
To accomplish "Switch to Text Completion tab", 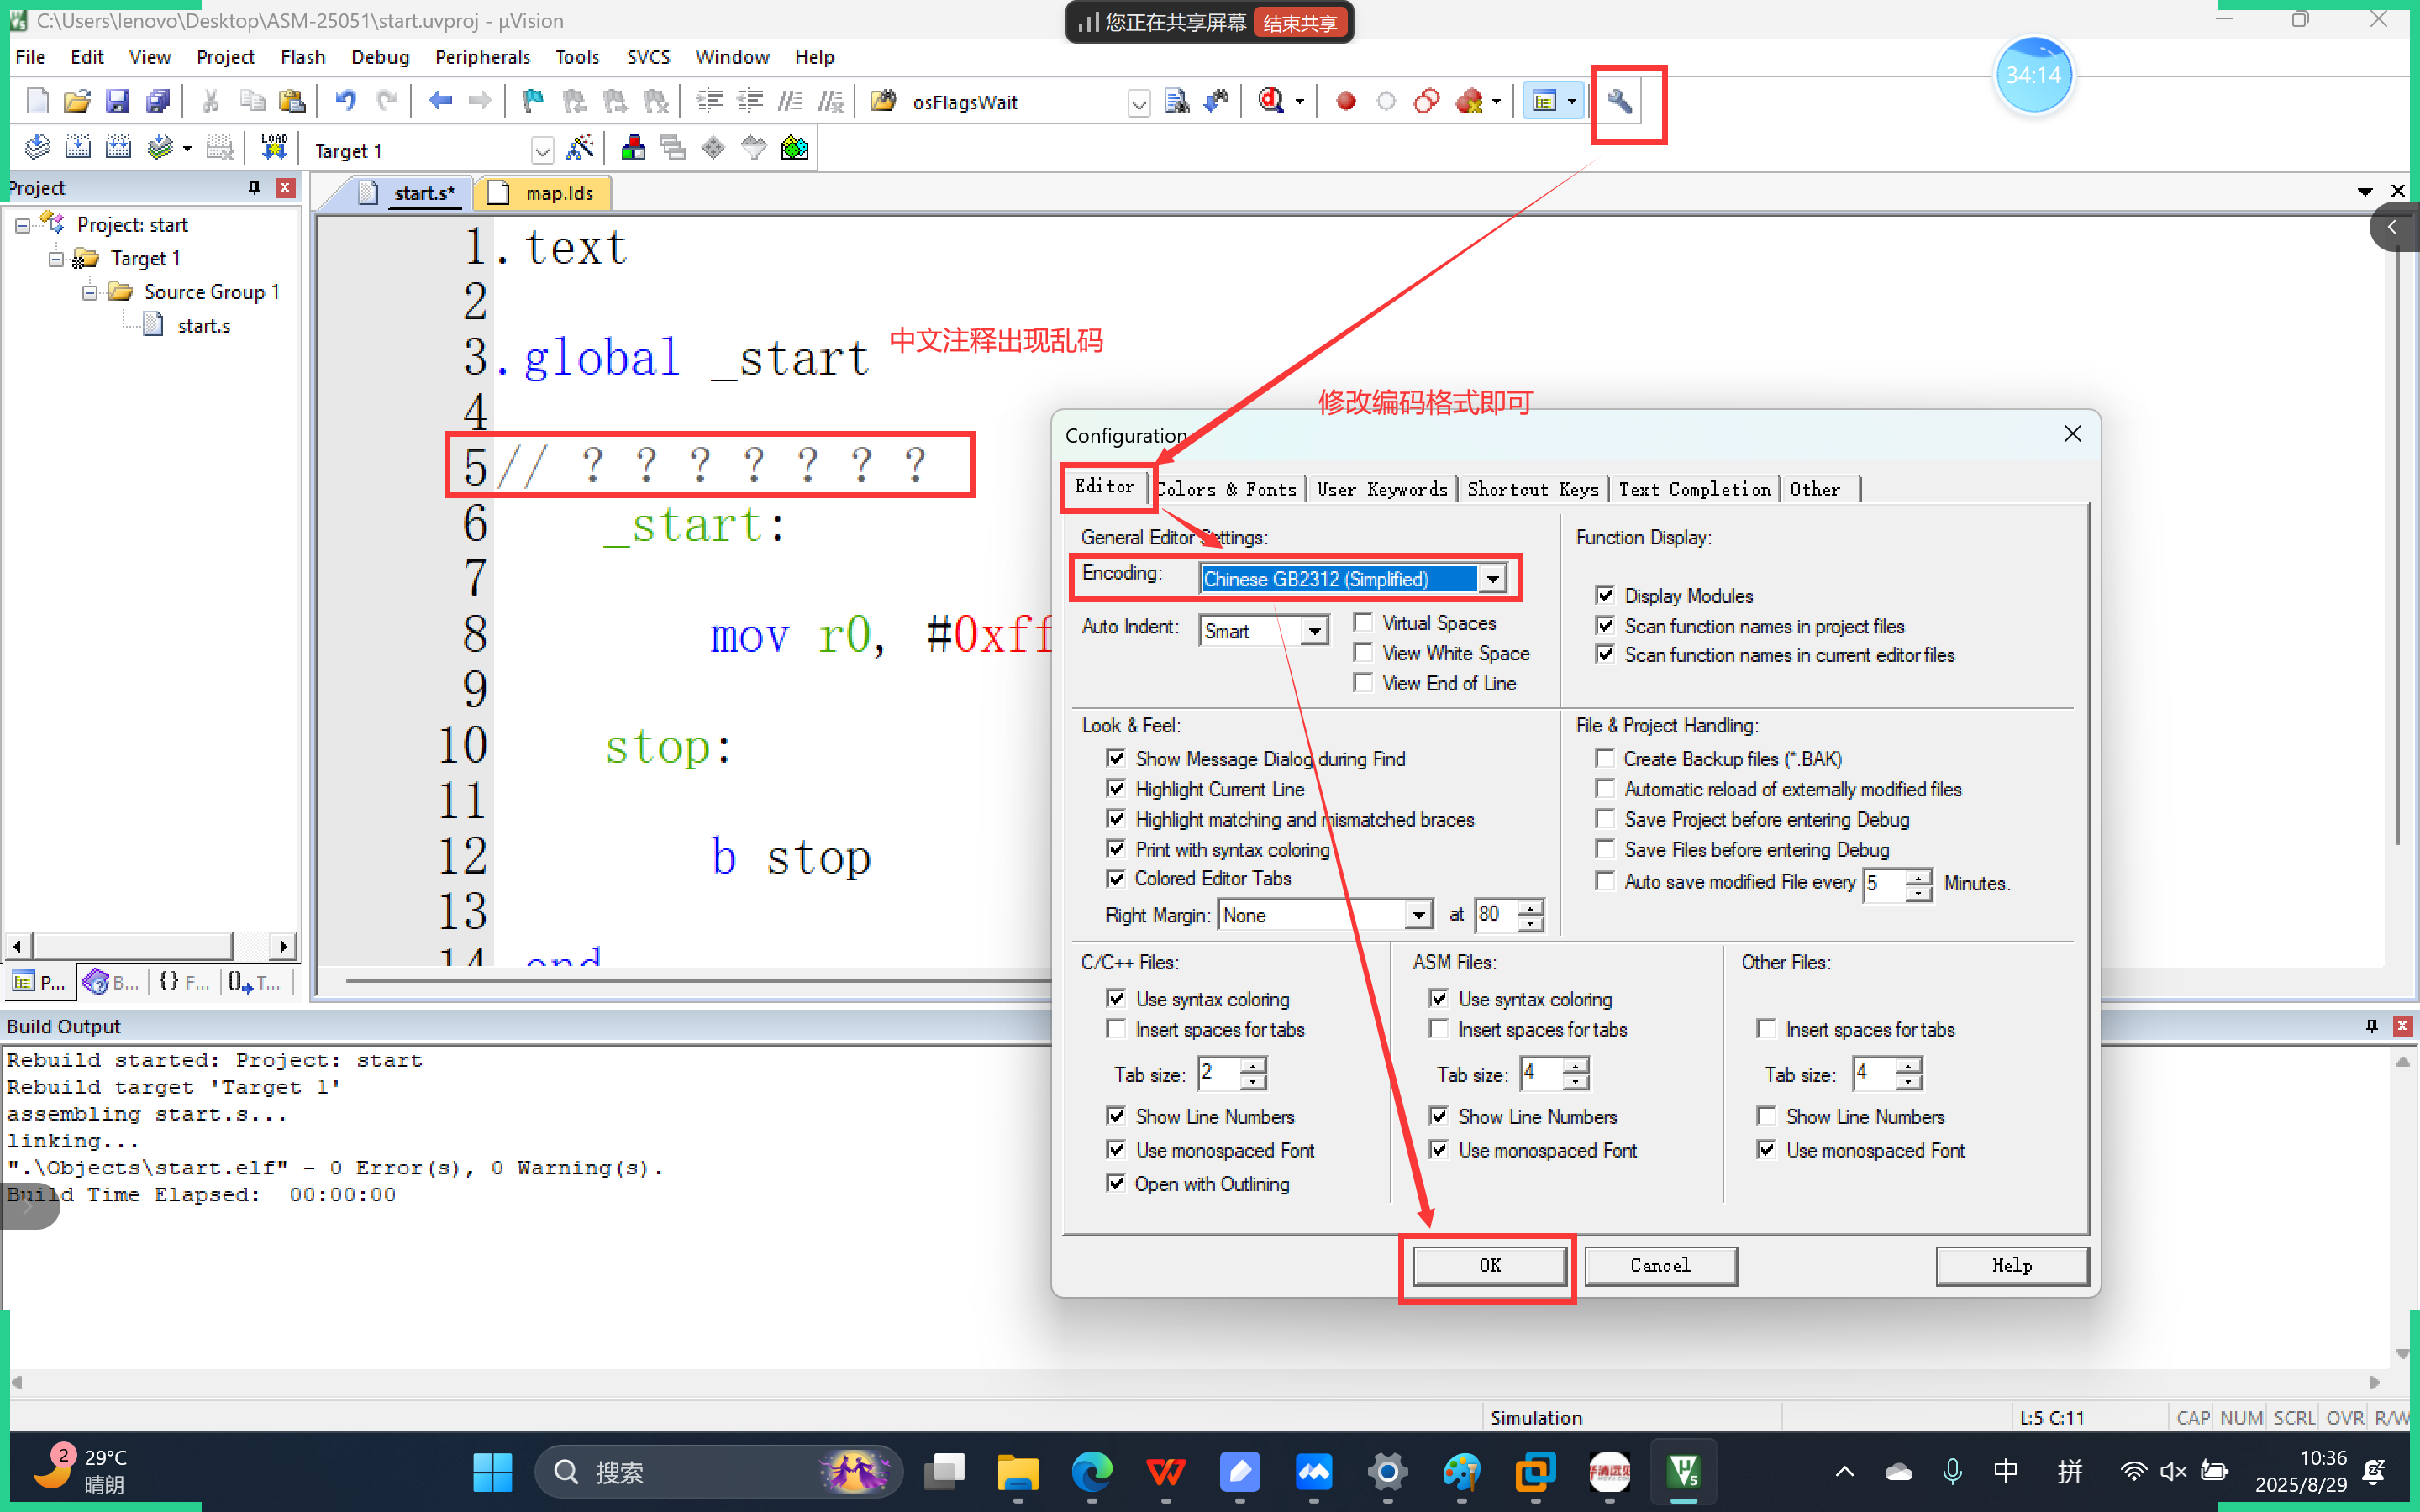I will coord(1695,489).
